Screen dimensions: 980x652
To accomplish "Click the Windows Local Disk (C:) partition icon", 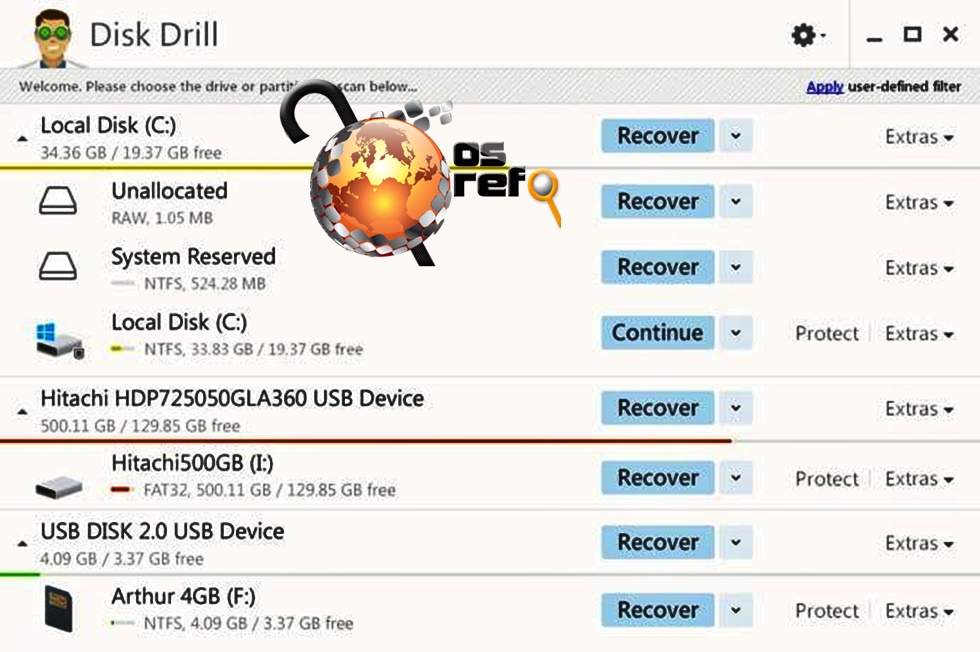I will point(59,341).
